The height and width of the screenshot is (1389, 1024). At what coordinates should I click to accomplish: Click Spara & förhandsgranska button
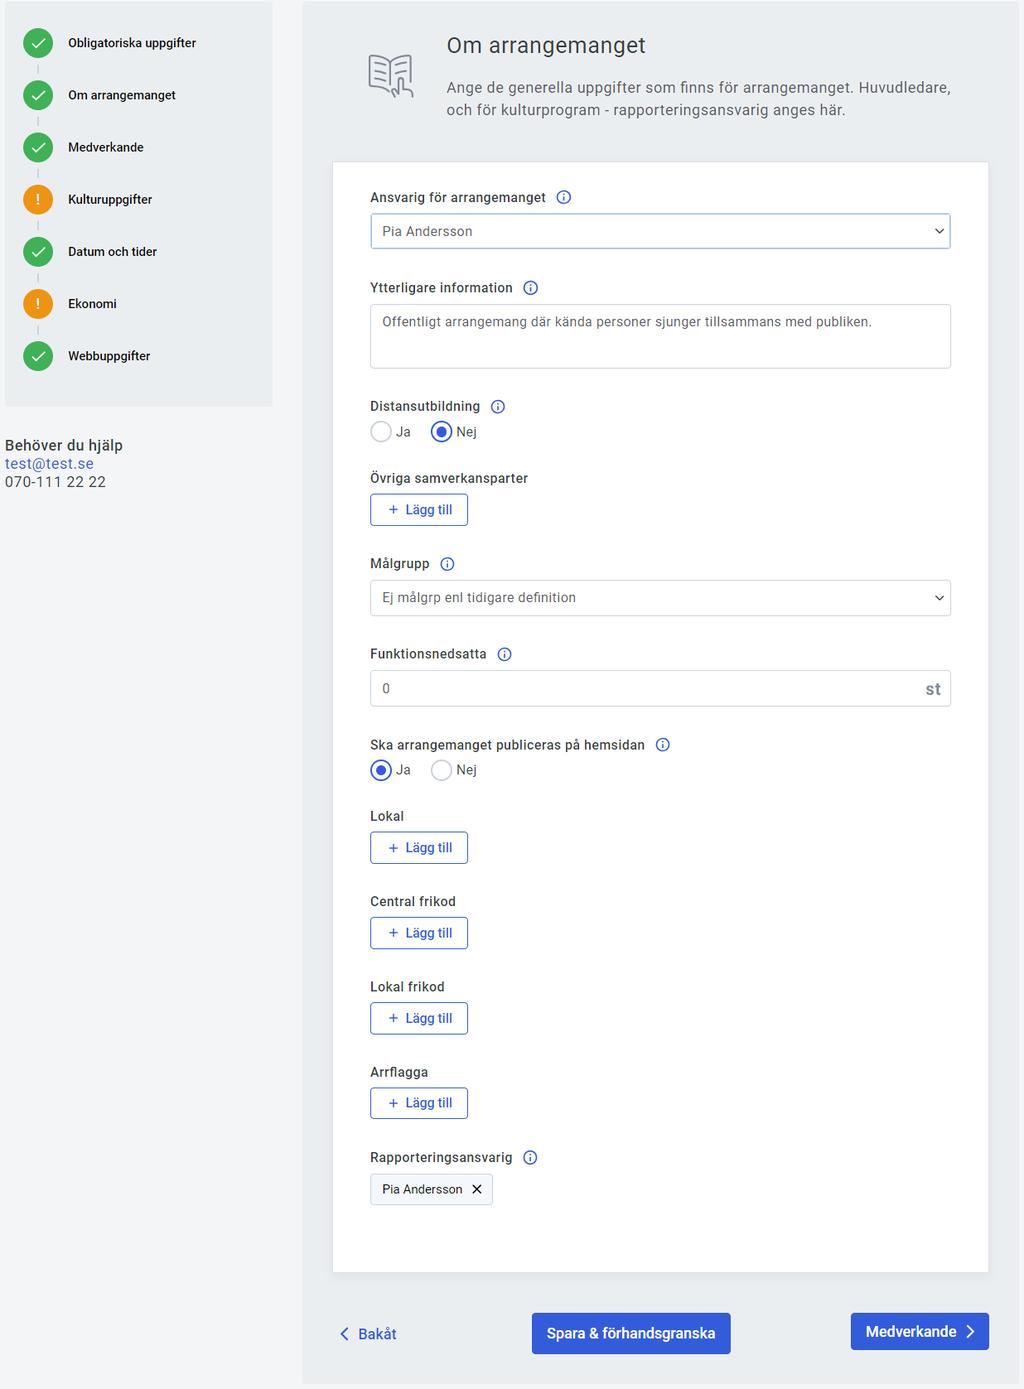pos(631,1333)
